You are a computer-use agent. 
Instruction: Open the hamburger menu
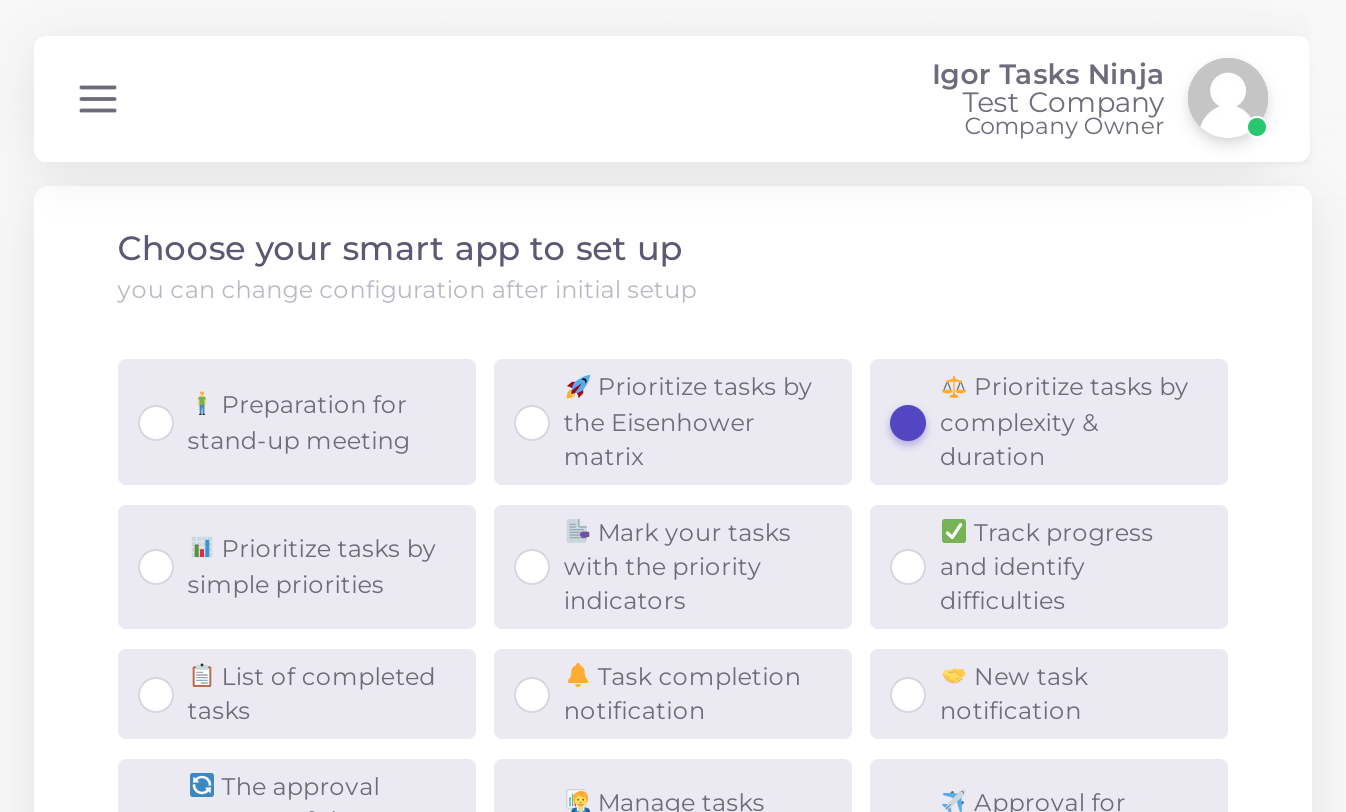98,99
